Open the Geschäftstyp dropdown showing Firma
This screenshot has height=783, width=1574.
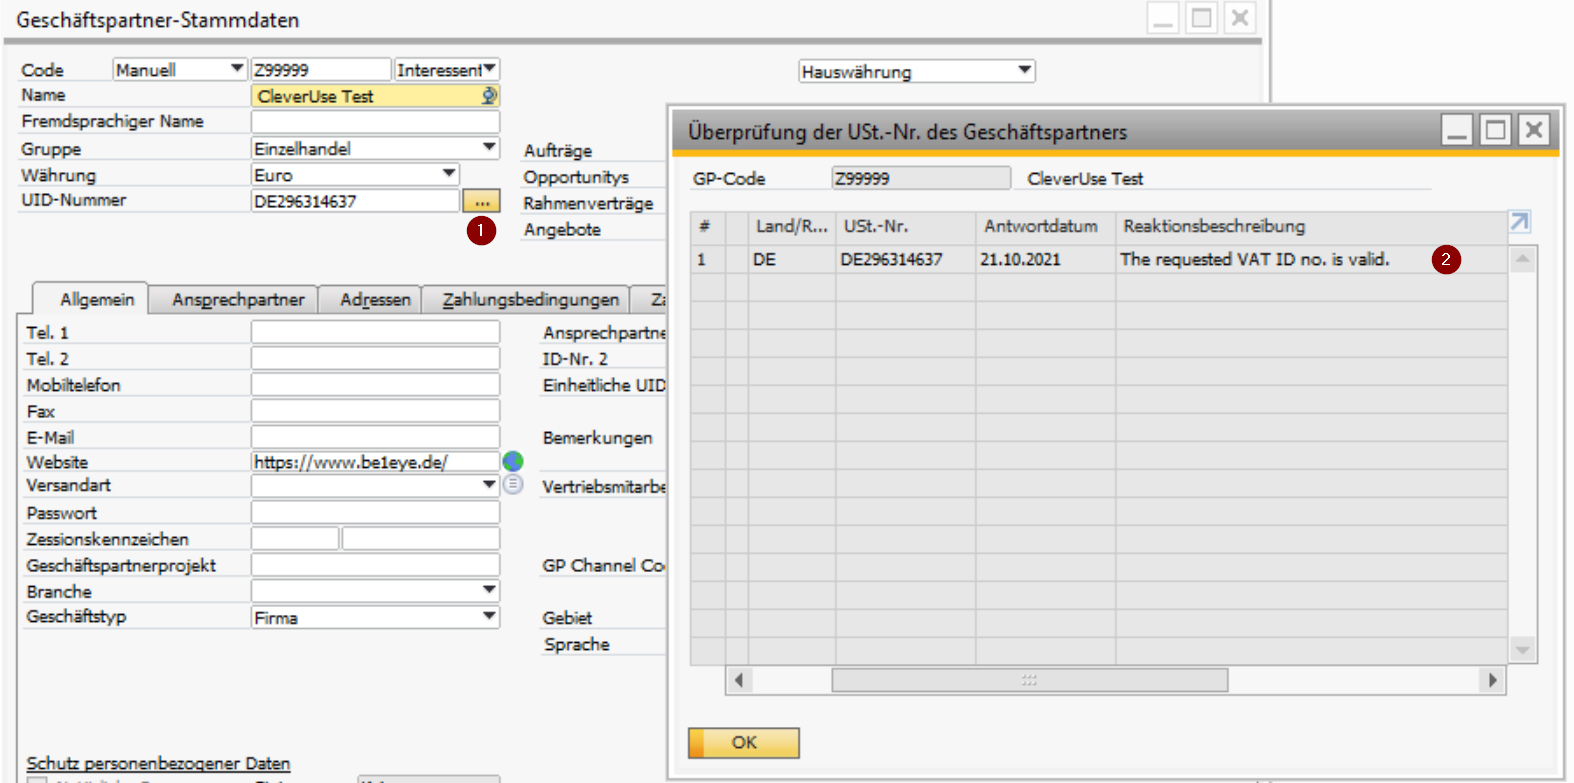pyautogui.click(x=489, y=617)
